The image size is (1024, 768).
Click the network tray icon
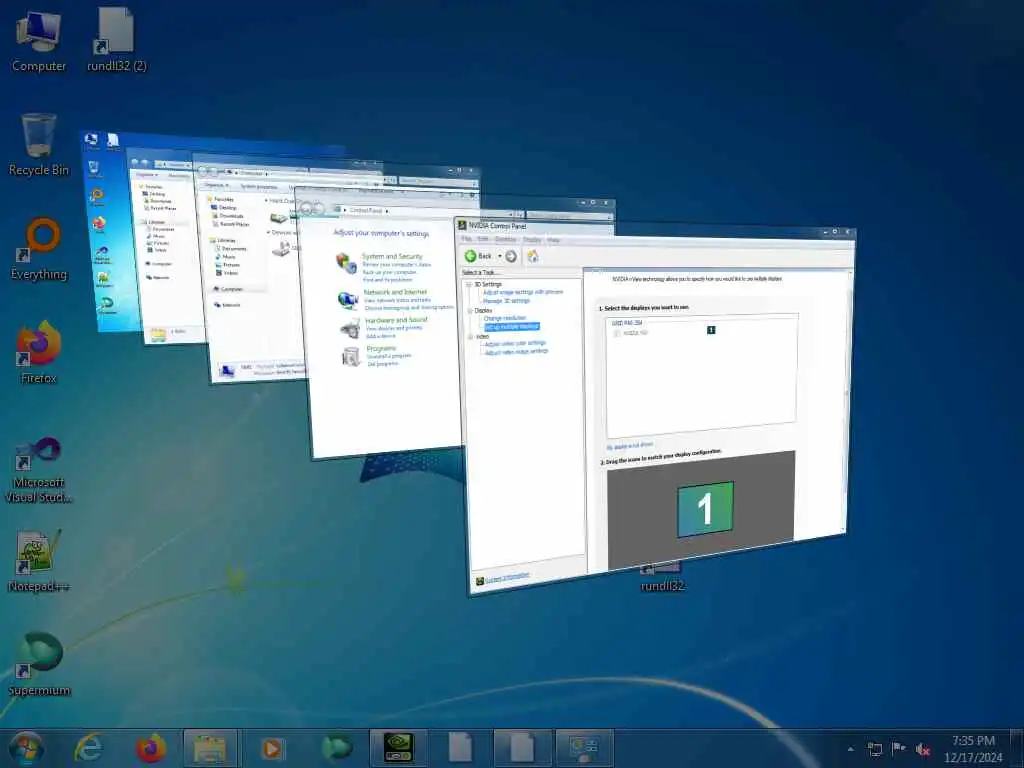(x=875, y=749)
